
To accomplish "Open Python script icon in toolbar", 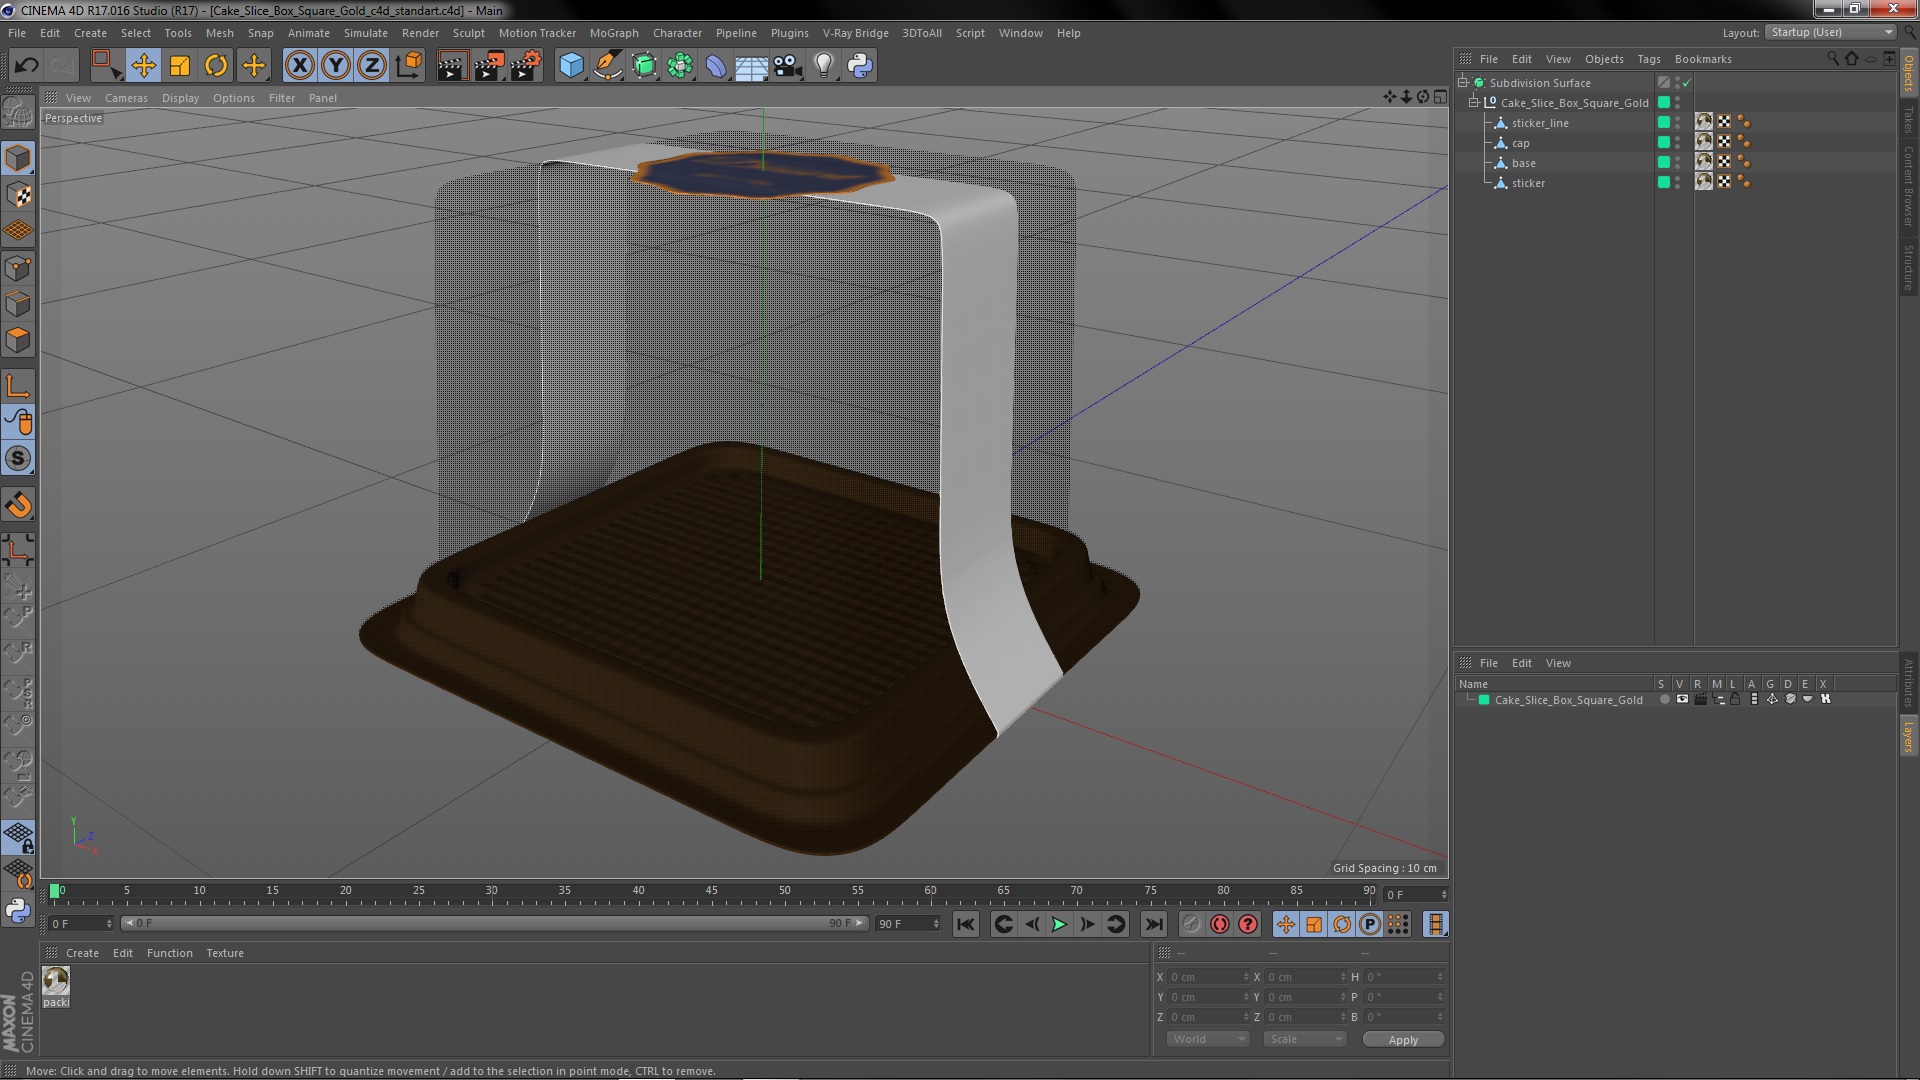I will coord(860,66).
